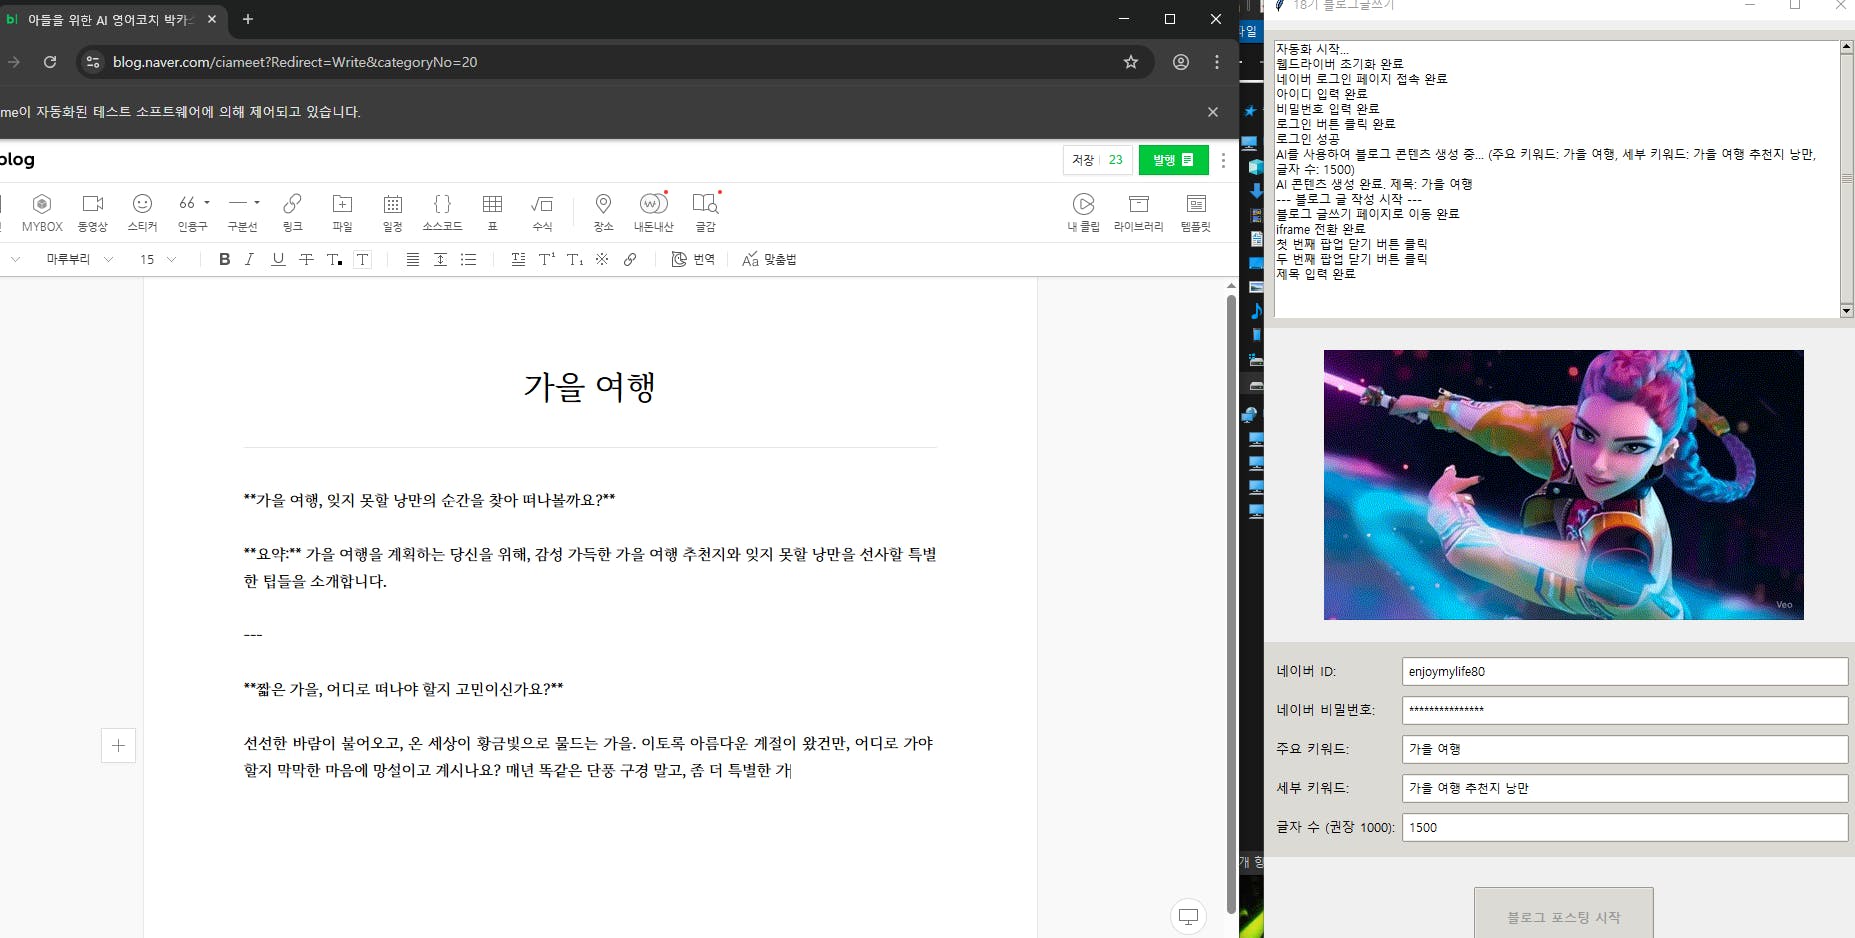
Task: Click the 저장 save button
Action: (1083, 160)
